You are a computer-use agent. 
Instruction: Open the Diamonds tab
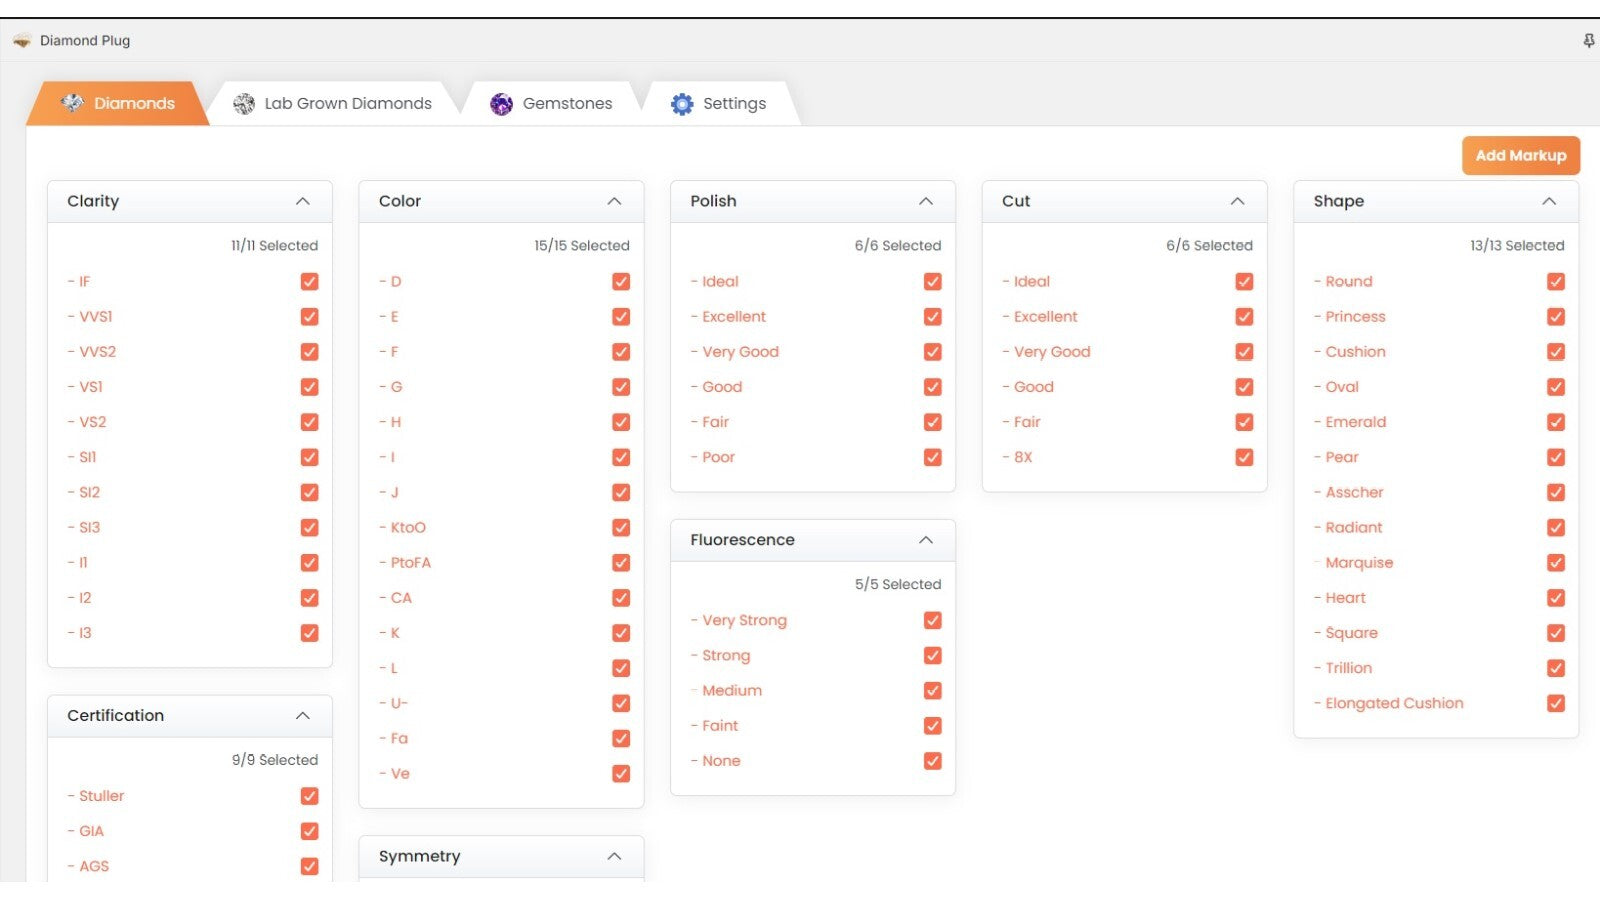tap(118, 103)
